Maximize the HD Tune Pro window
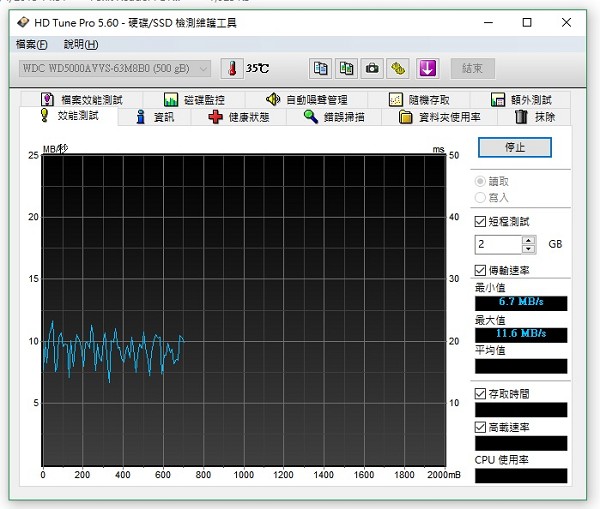This screenshot has height=509, width=600. coord(527,23)
